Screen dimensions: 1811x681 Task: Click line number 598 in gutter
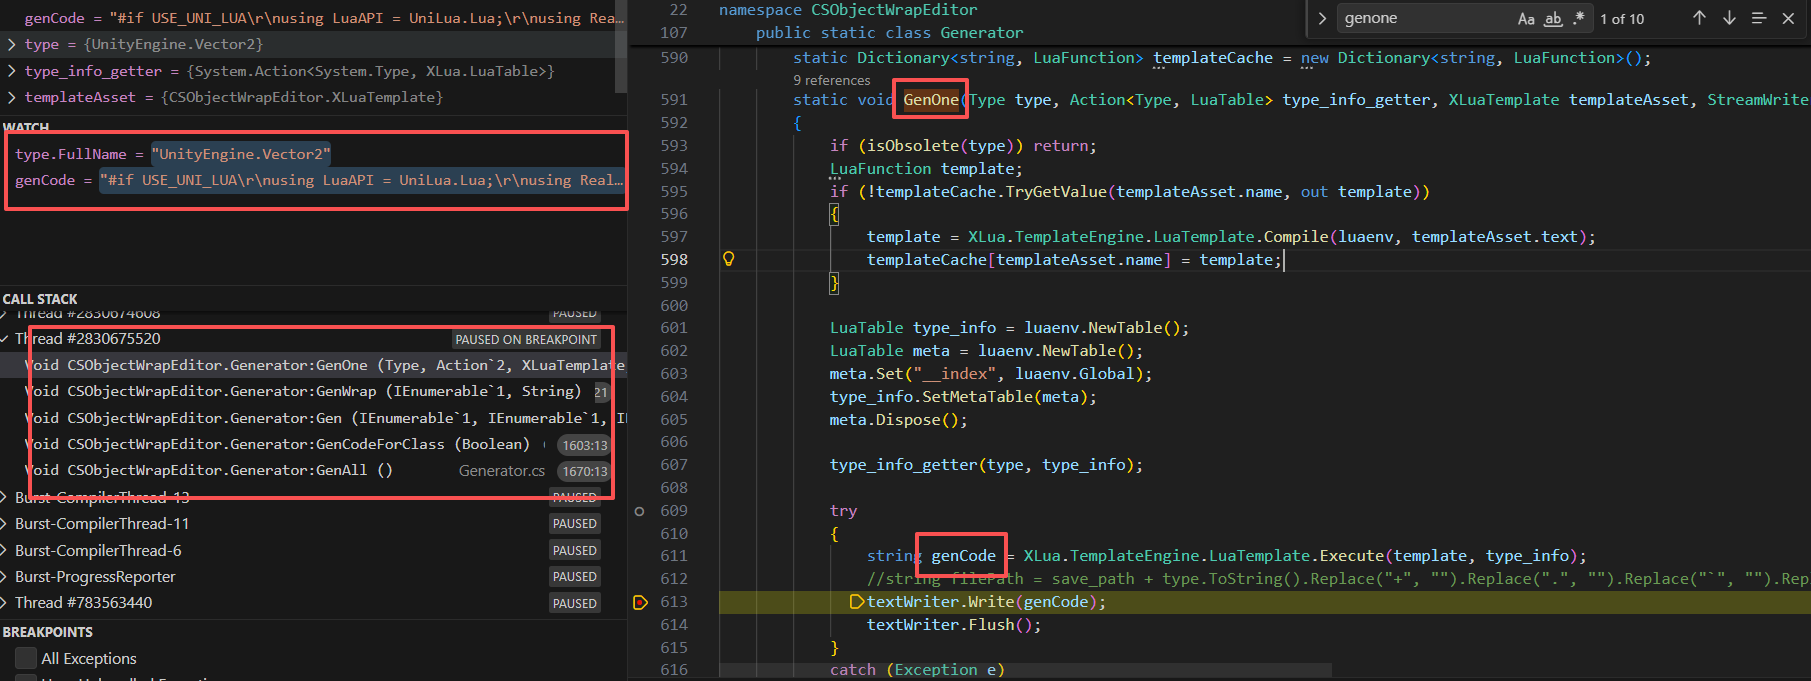pyautogui.click(x=674, y=259)
